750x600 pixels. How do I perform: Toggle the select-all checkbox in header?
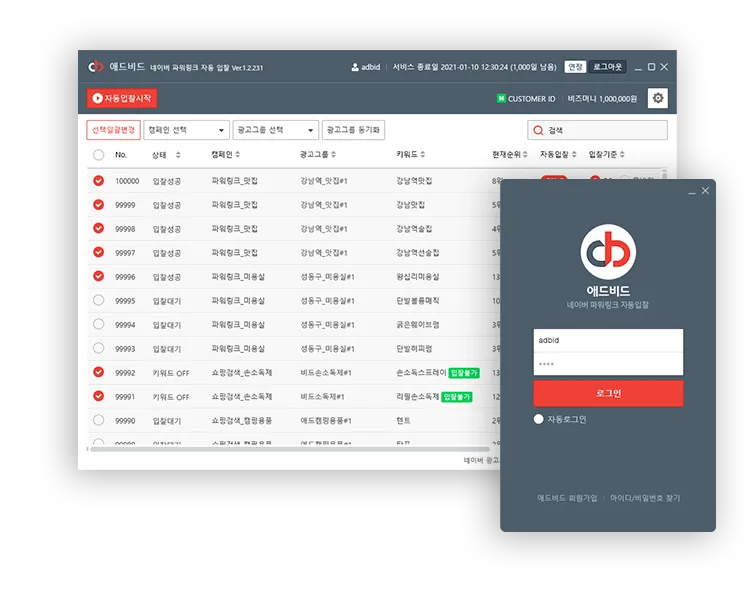tap(99, 155)
